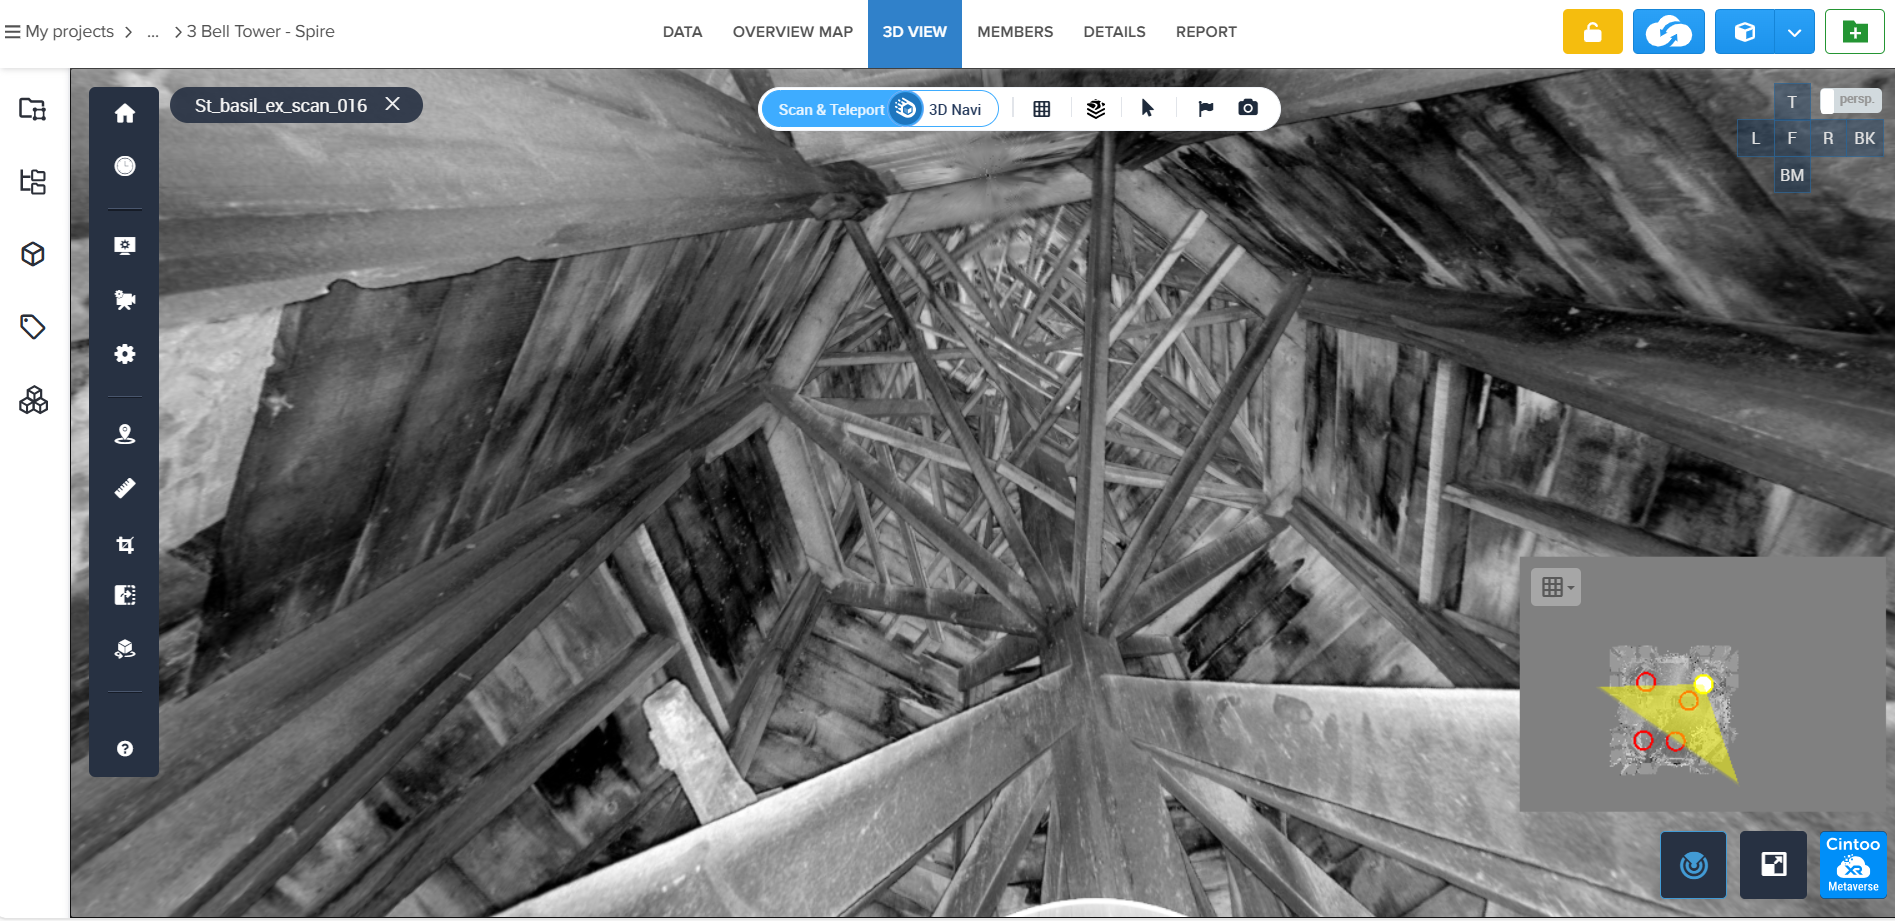
Task: Select the crop tool
Action: tap(125, 544)
